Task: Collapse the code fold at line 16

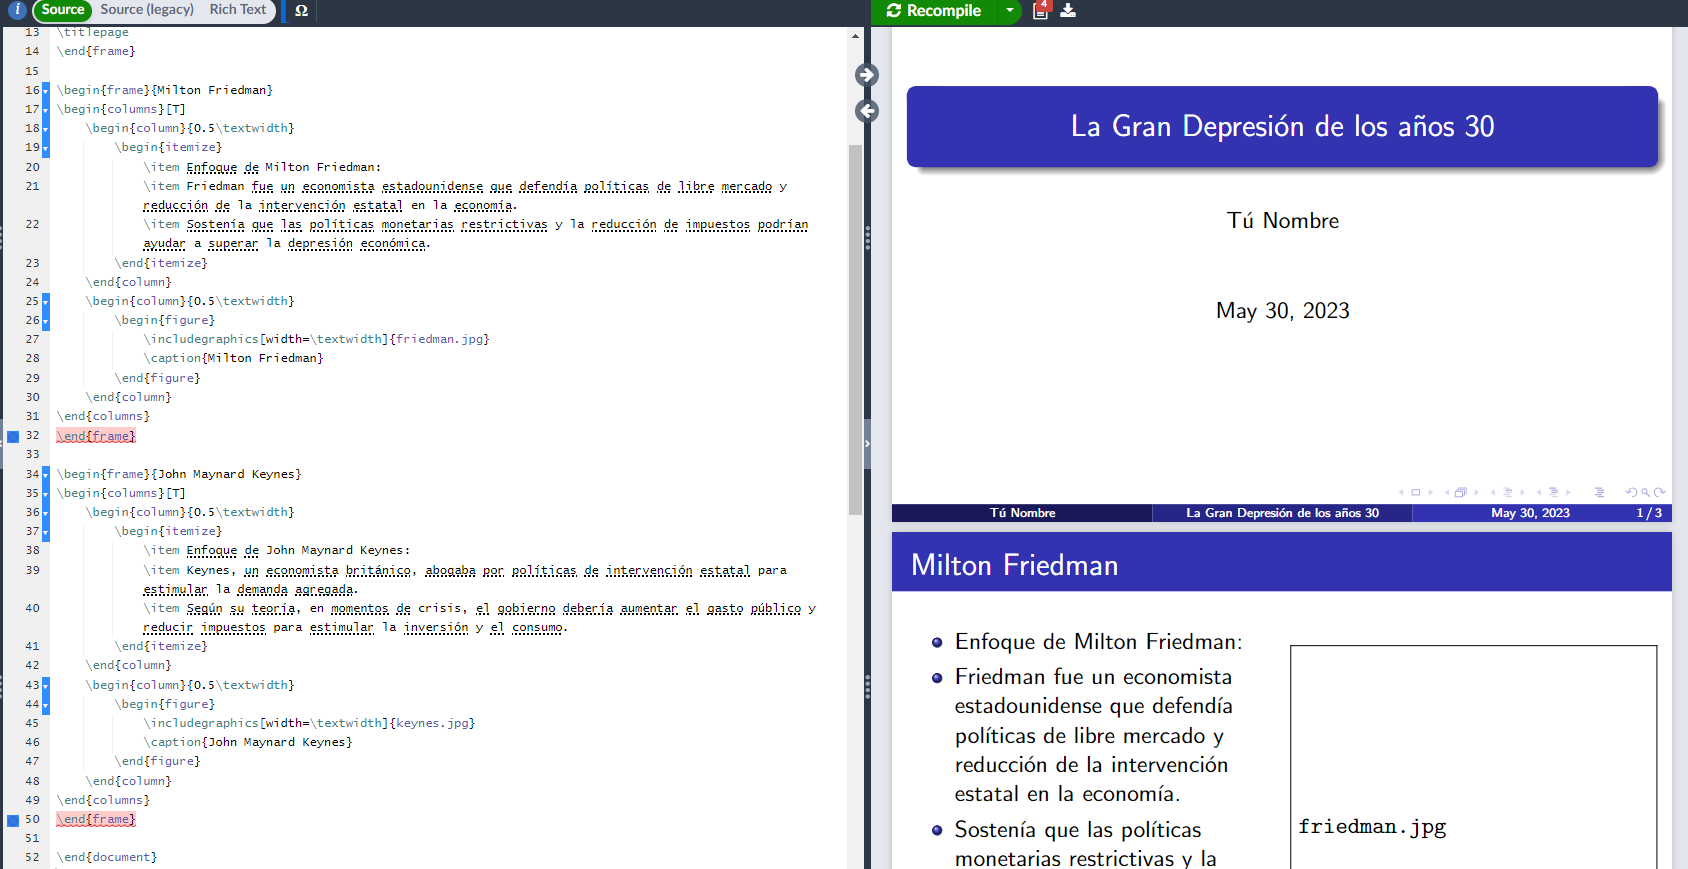Action: pyautogui.click(x=45, y=91)
